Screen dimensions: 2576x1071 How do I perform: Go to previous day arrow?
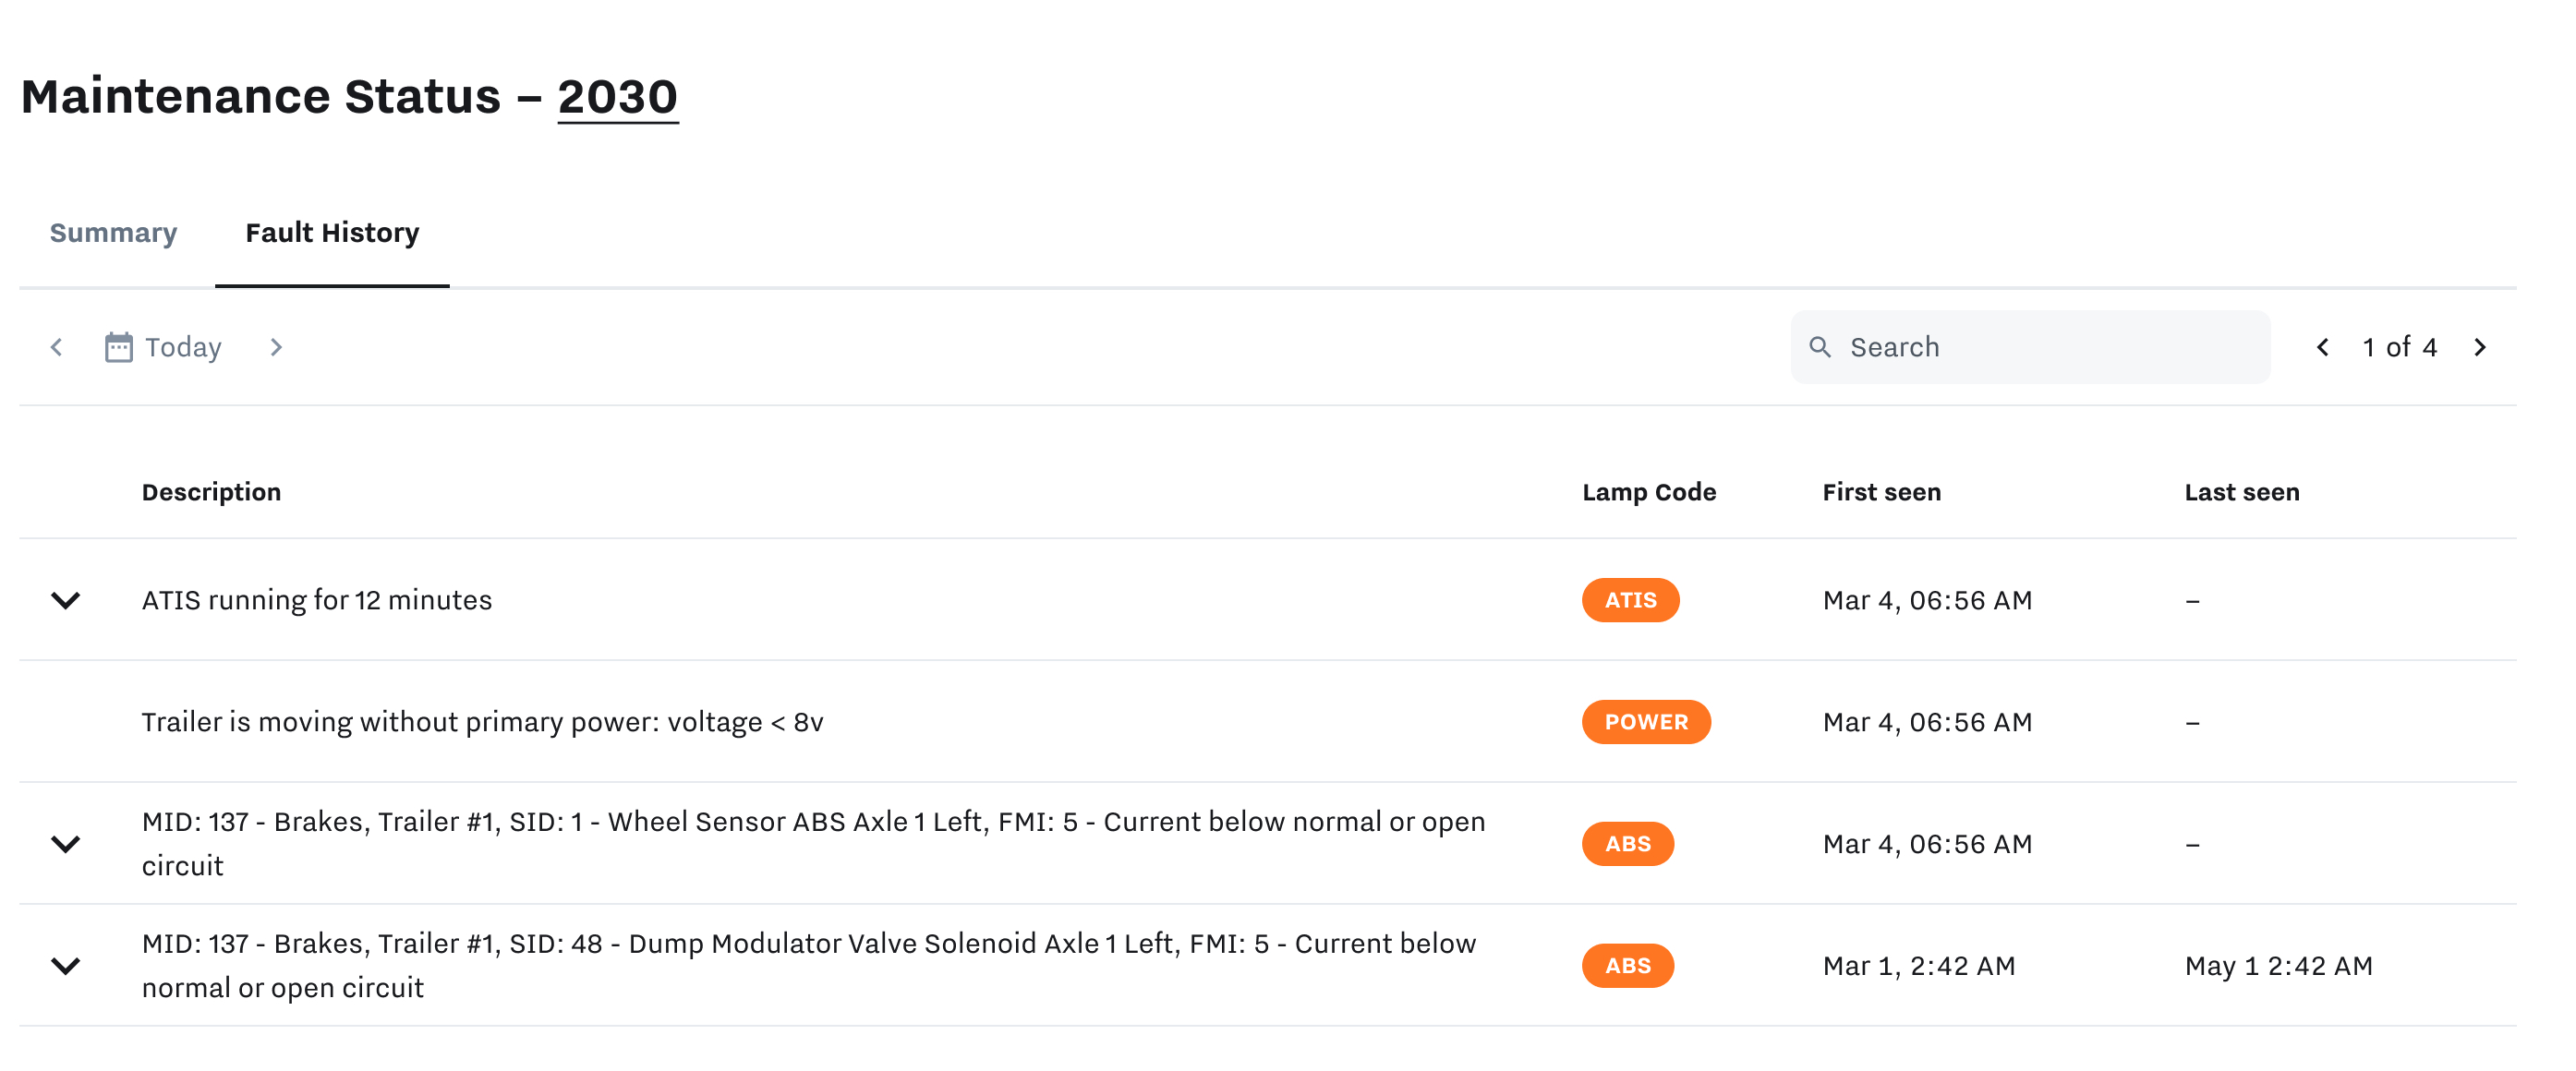(57, 347)
